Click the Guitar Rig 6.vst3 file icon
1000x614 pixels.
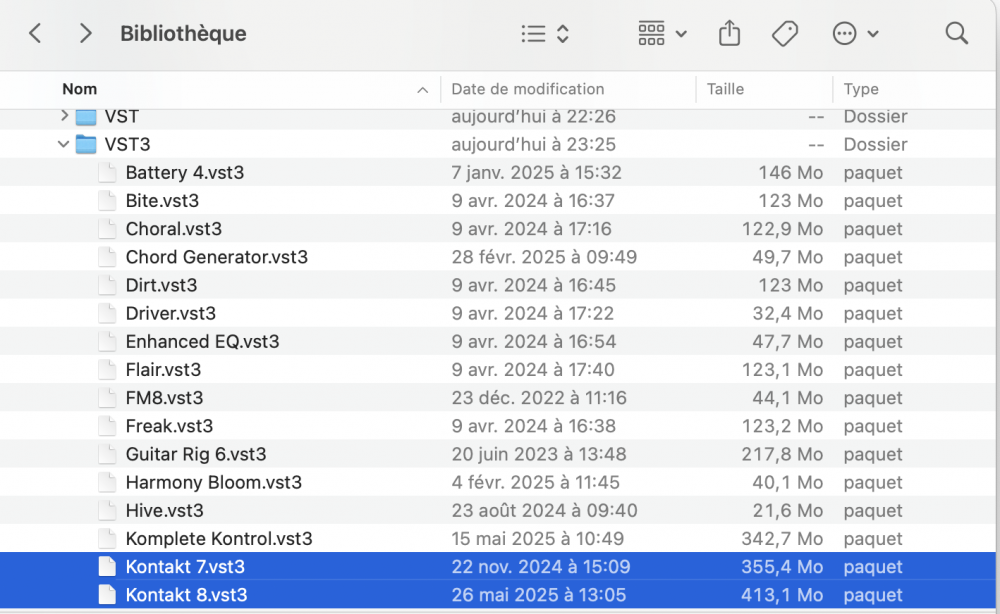point(107,454)
